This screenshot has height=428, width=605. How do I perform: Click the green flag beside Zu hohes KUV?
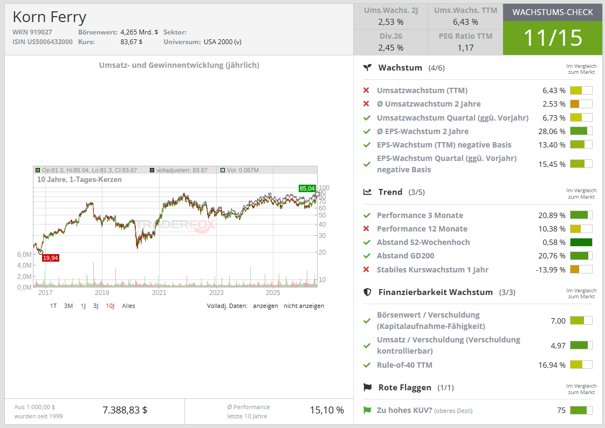pos(367,410)
